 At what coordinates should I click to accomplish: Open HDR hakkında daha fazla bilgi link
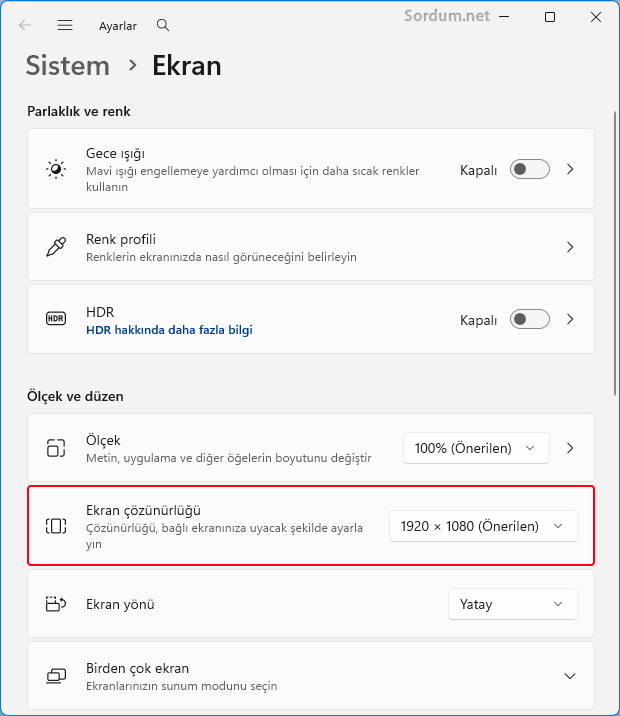point(169,330)
